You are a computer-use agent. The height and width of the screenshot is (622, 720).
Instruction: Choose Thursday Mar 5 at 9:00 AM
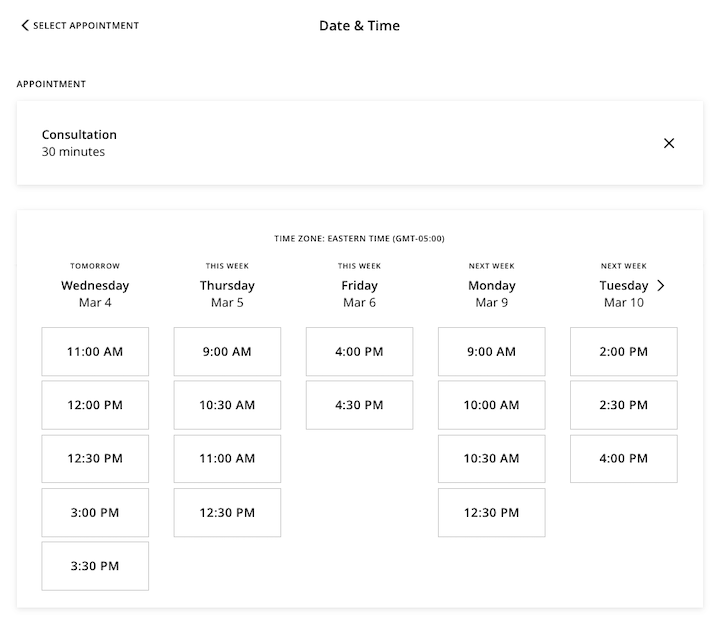click(x=227, y=352)
